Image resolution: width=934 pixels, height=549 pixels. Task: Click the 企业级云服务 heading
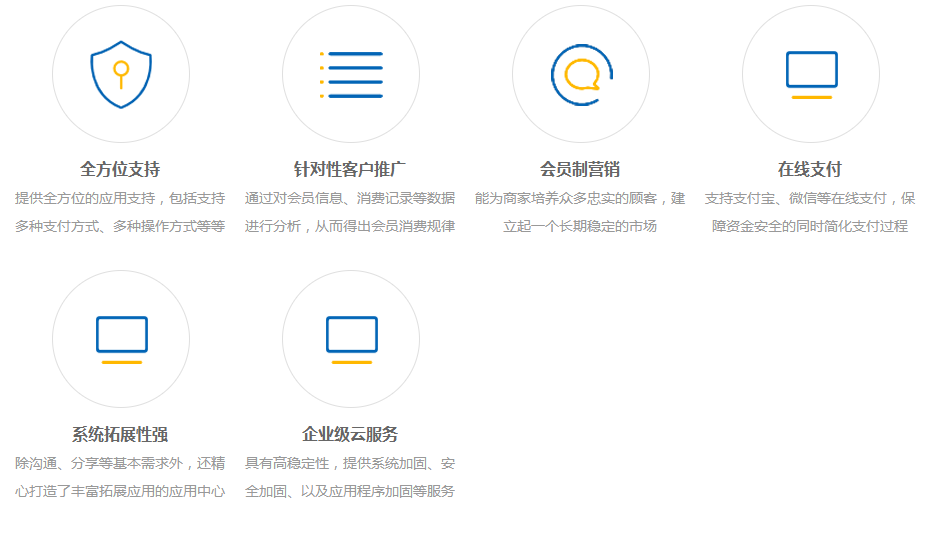pos(350,434)
